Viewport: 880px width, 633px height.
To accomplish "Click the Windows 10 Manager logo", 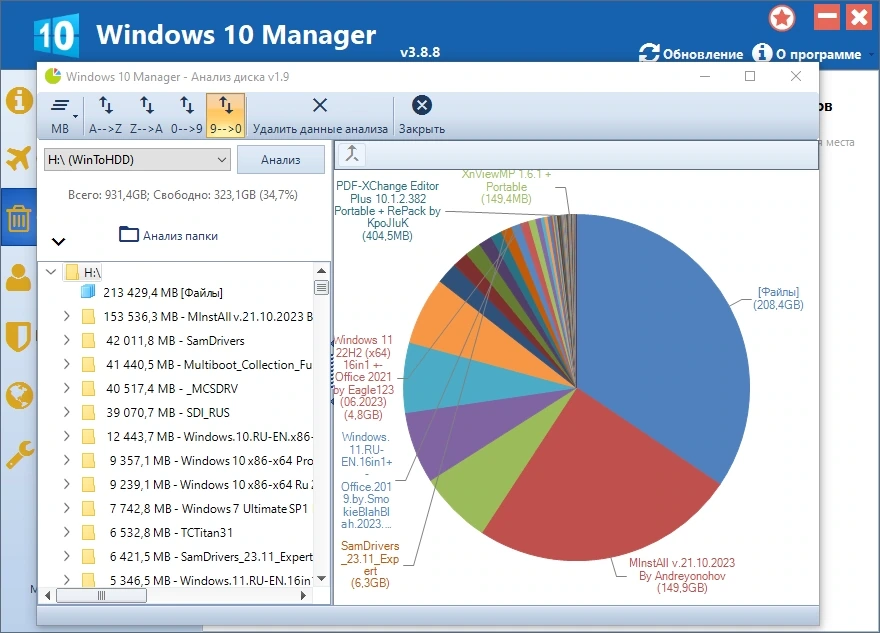I will coord(56,35).
